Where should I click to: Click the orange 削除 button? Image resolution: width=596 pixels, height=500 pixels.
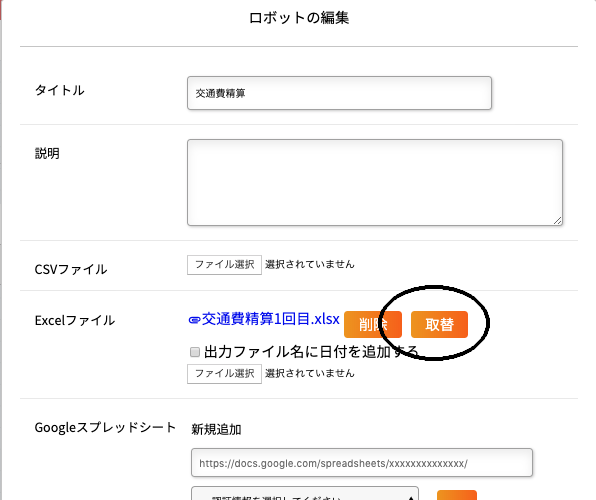tap(373, 324)
